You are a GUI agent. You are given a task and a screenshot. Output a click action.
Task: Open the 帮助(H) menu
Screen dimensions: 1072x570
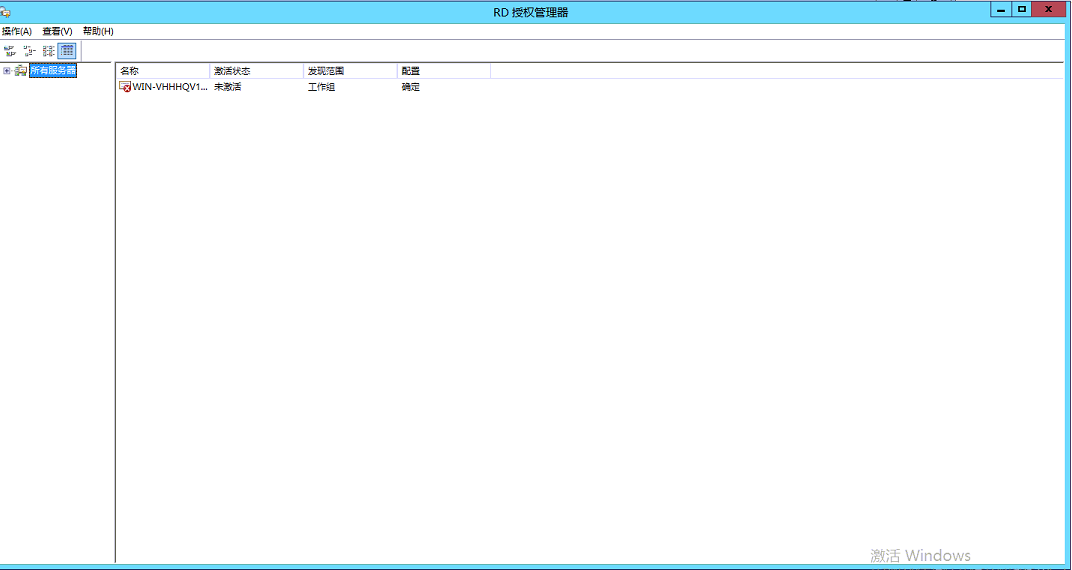[98, 31]
